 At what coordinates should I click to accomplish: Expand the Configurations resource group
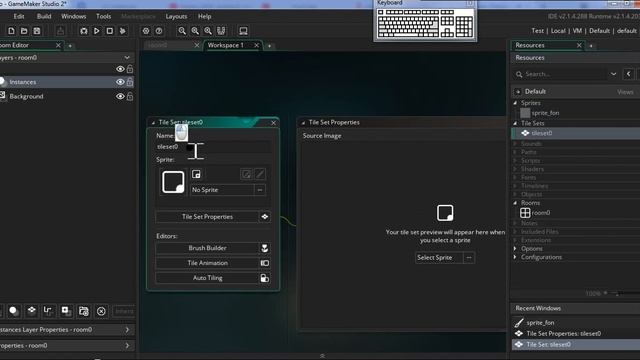click(x=515, y=257)
